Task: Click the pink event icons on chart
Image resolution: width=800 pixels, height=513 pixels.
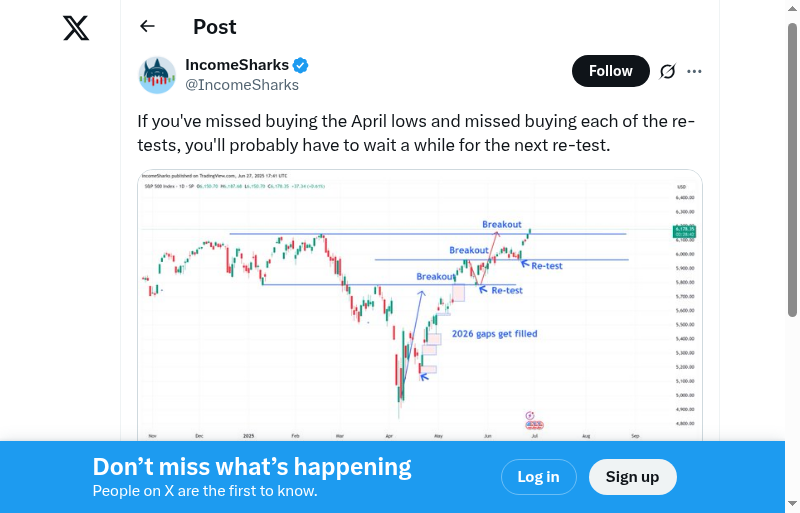Action: pos(533,421)
